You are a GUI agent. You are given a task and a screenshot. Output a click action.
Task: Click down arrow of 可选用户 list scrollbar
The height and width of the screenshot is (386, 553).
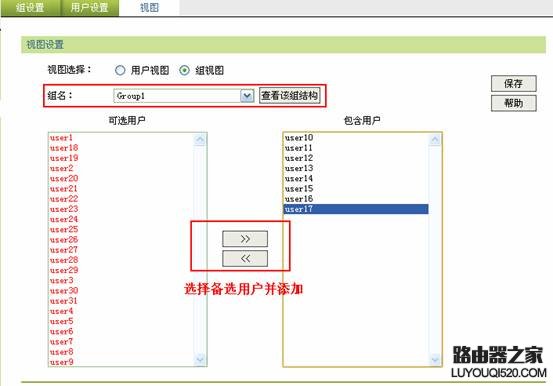point(200,360)
